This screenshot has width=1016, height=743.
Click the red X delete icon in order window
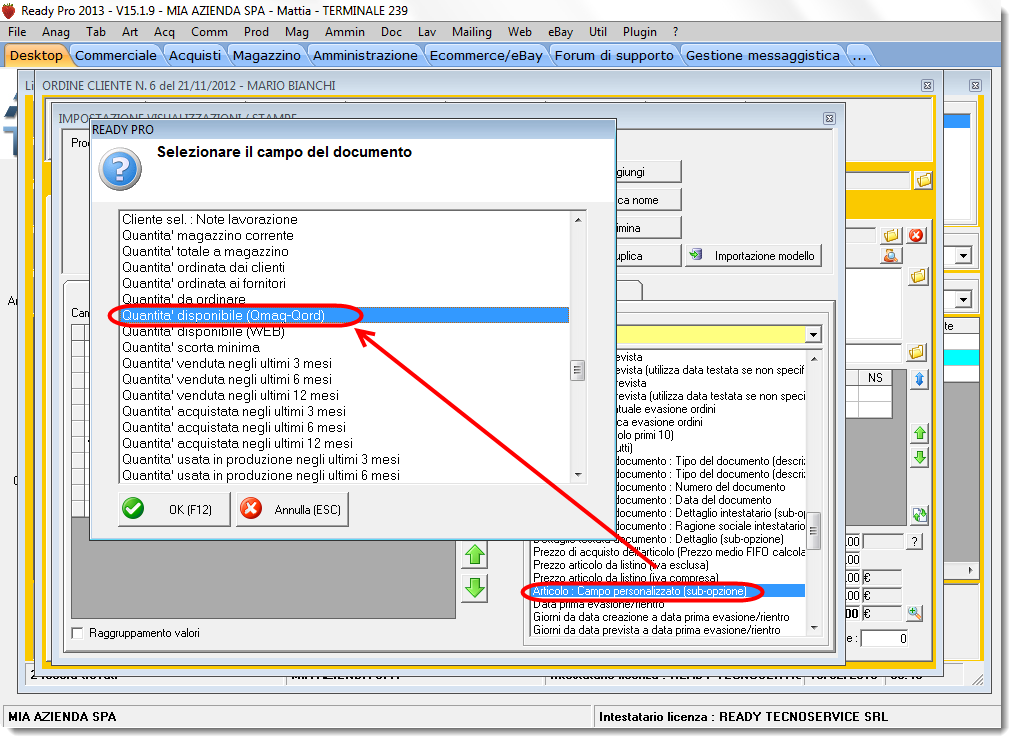click(916, 235)
